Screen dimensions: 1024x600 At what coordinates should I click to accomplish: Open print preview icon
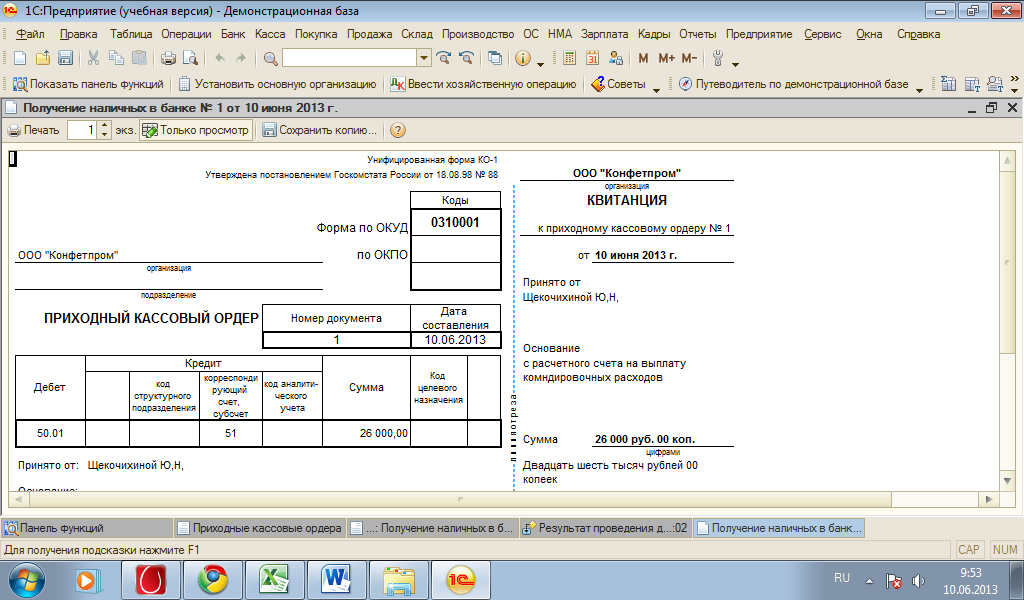click(190, 58)
